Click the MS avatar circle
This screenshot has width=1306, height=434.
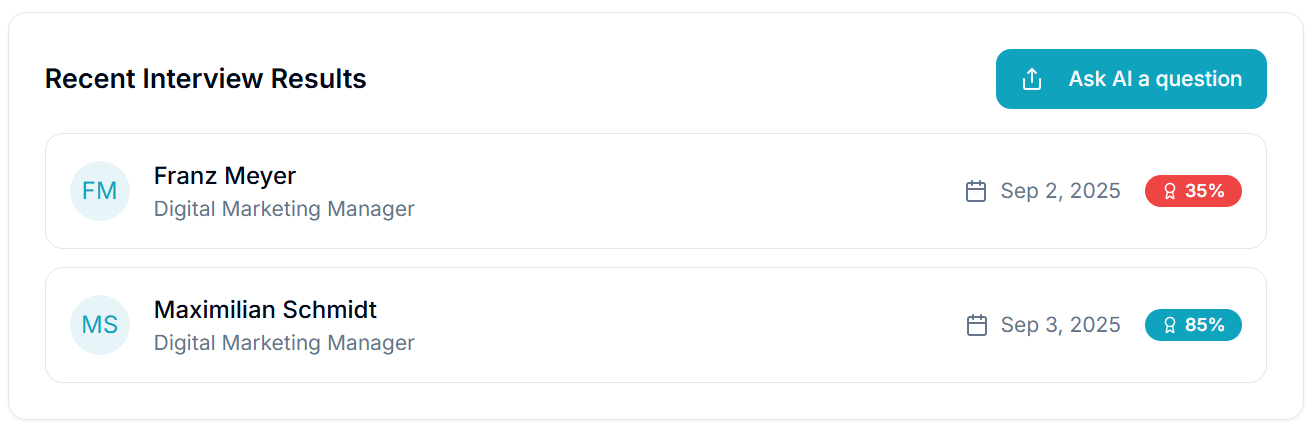coord(100,325)
